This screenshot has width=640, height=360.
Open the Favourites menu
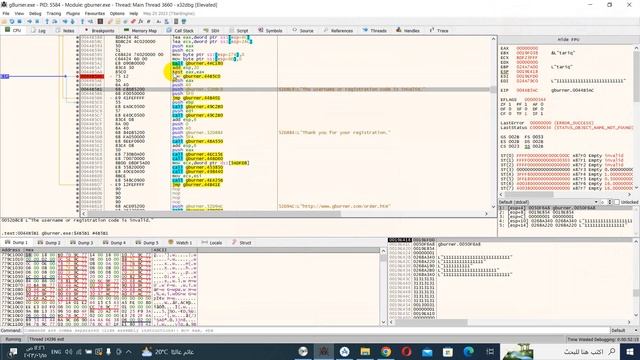(95, 13)
